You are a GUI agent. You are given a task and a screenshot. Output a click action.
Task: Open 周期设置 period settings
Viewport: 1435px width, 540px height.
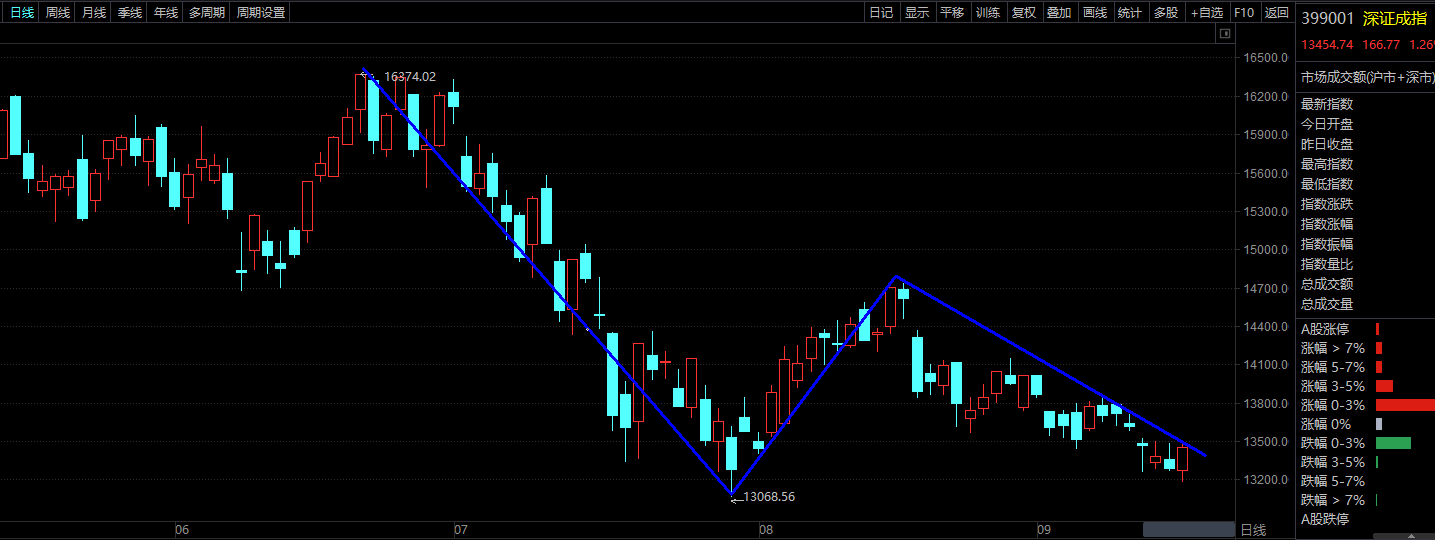tap(261, 13)
